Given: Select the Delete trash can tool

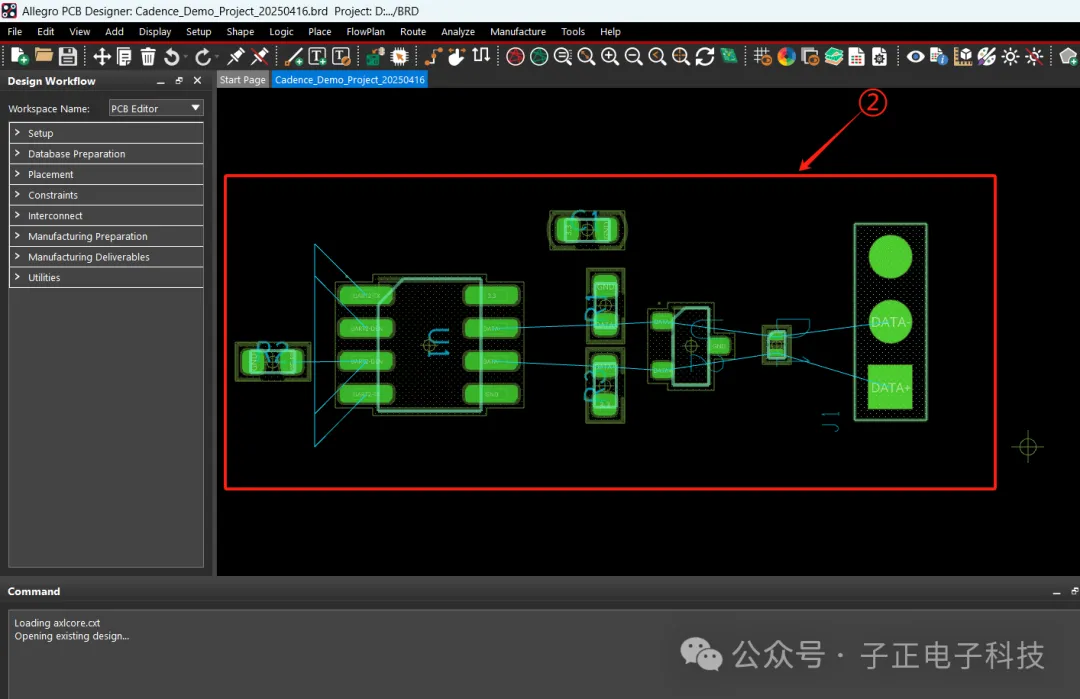Looking at the screenshot, I should tap(148, 56).
